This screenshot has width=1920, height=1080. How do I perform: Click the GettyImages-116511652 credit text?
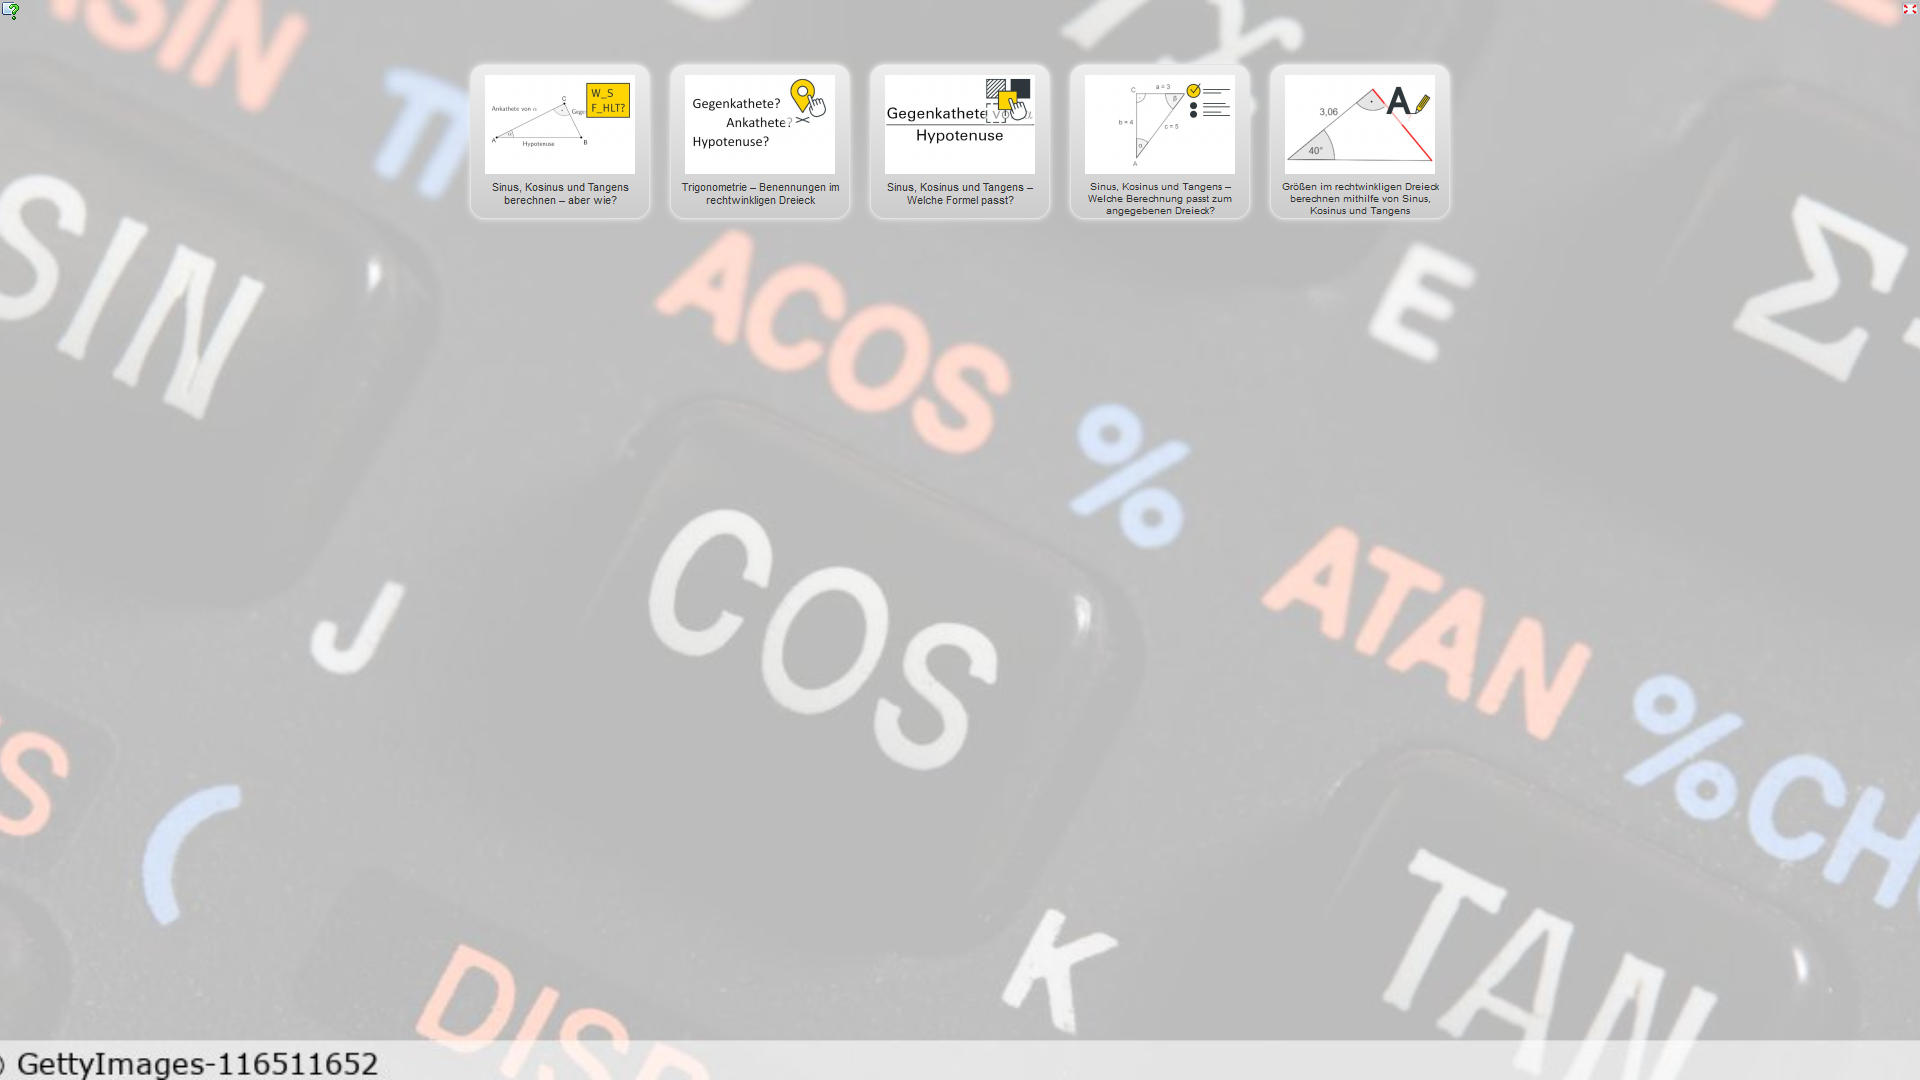click(197, 1063)
